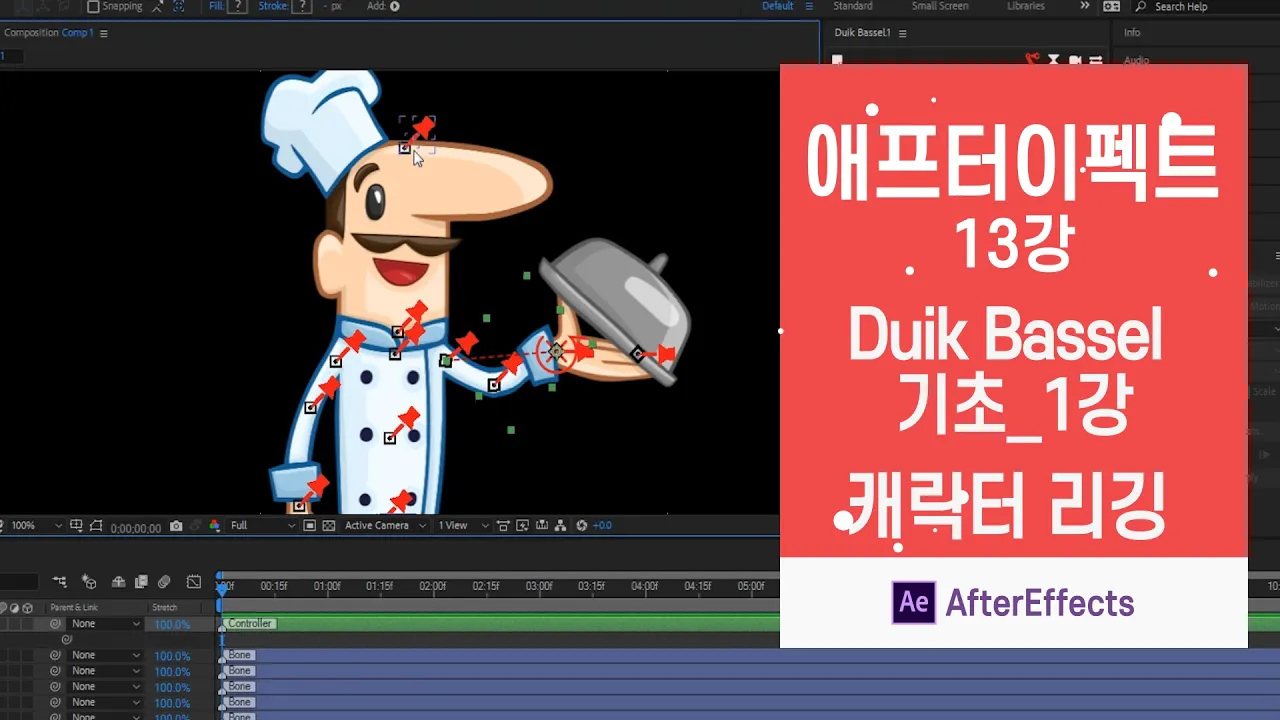The height and width of the screenshot is (720, 1280).
Task: Reset exposure with the aperture icon
Action: [581, 525]
